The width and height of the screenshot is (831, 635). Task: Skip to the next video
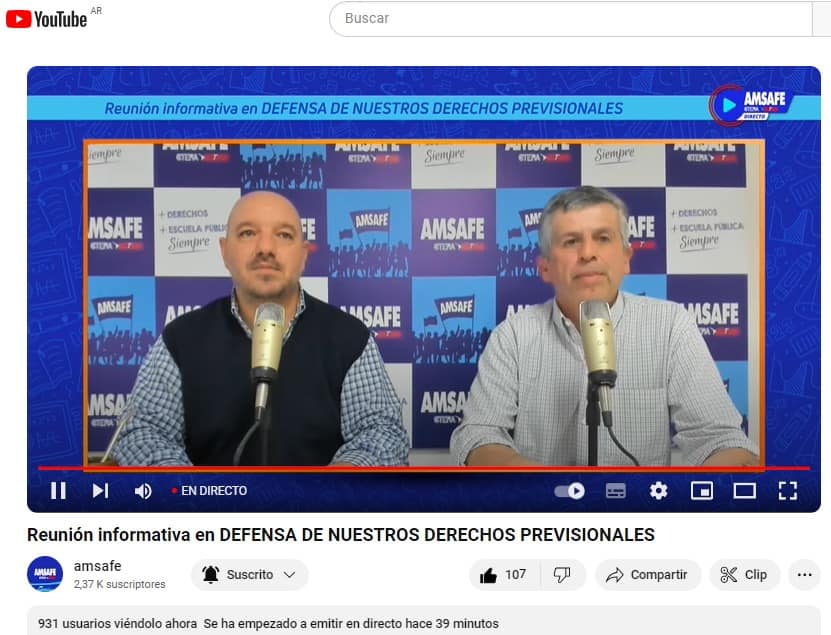[x=100, y=491]
